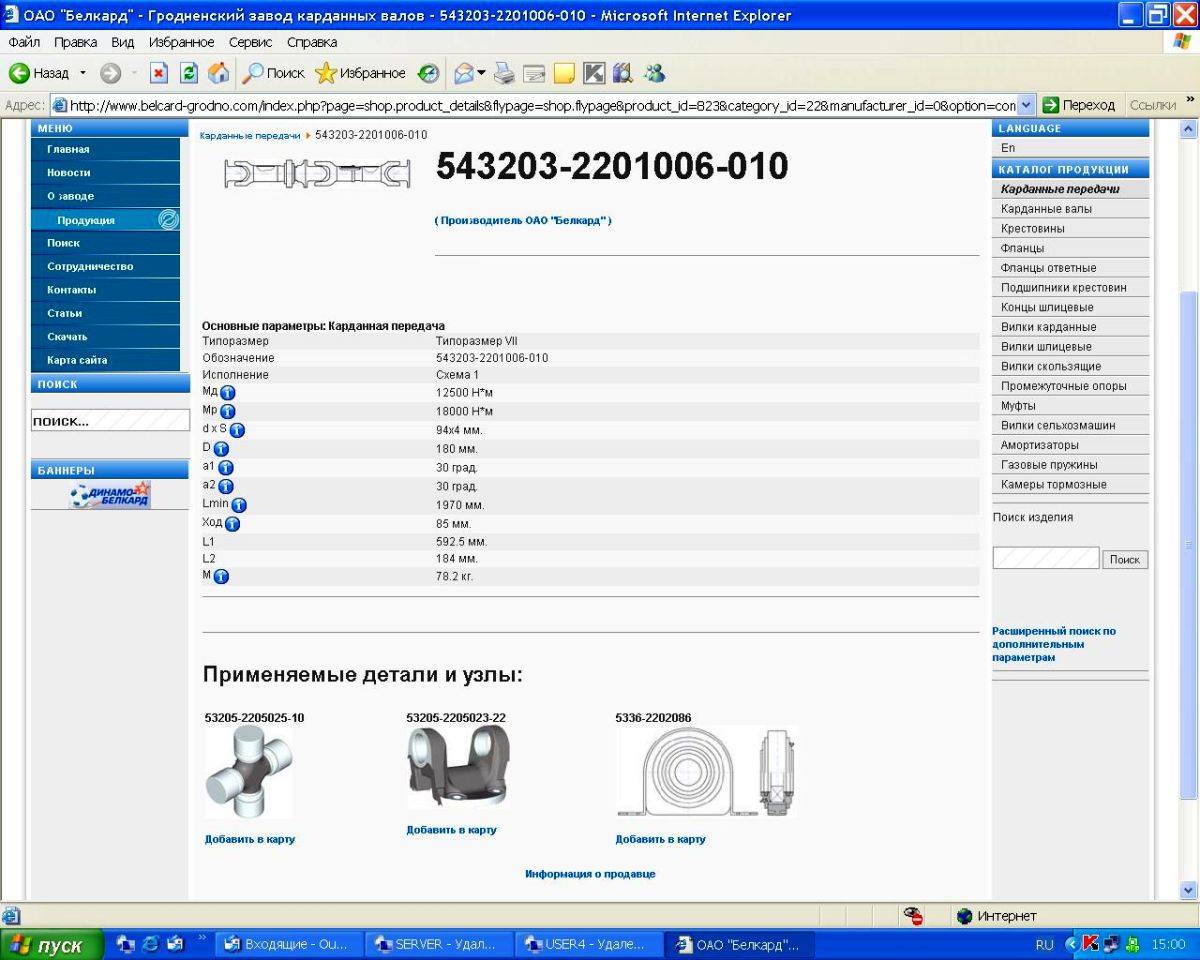Image resolution: width=1200 pixels, height=960 pixels.
Task: Open the Избранное menu
Action: tap(181, 42)
